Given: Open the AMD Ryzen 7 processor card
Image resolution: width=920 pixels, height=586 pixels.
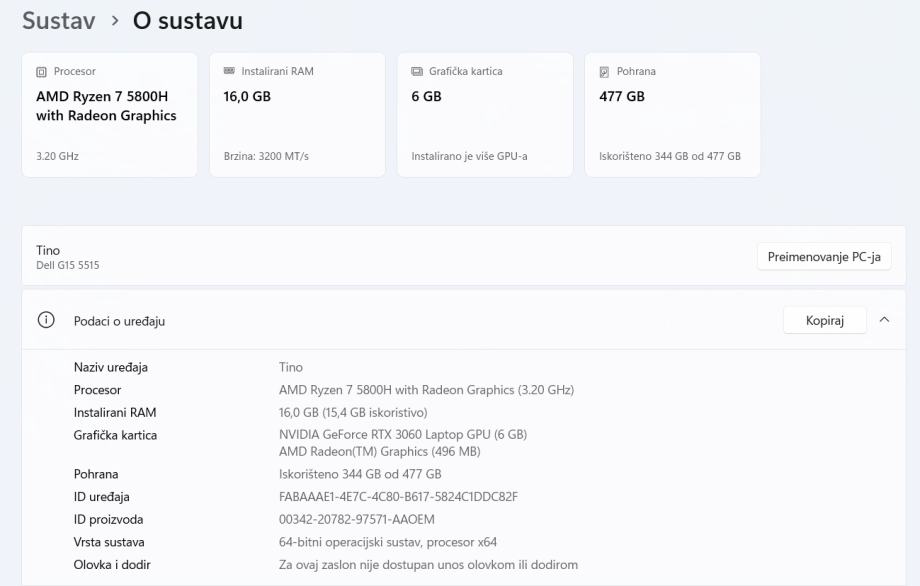Looking at the screenshot, I should (x=109, y=115).
